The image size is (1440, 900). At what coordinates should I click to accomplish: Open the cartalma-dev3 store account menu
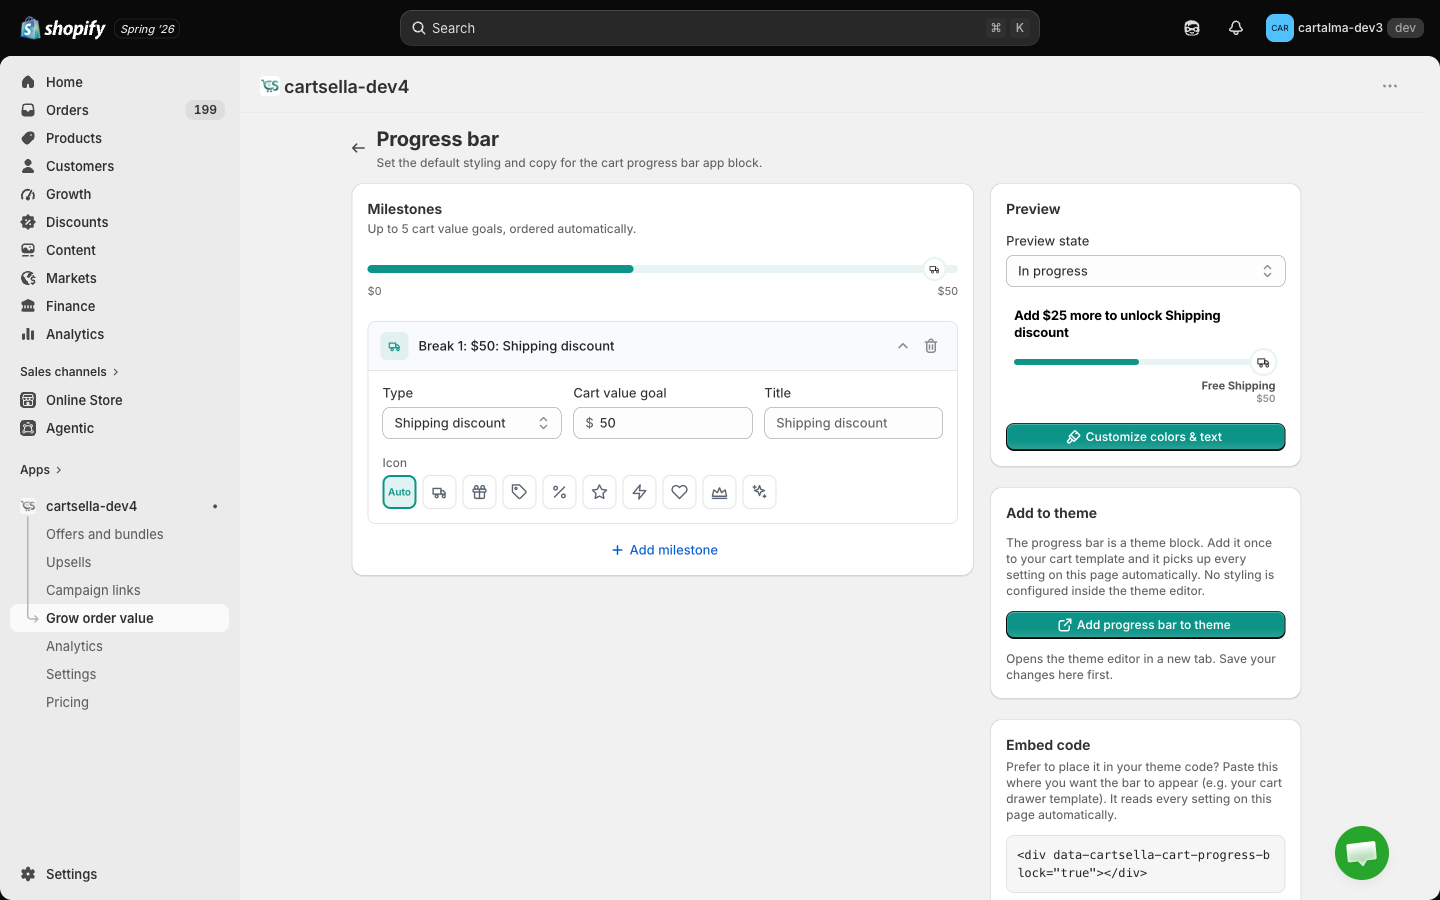1344,28
